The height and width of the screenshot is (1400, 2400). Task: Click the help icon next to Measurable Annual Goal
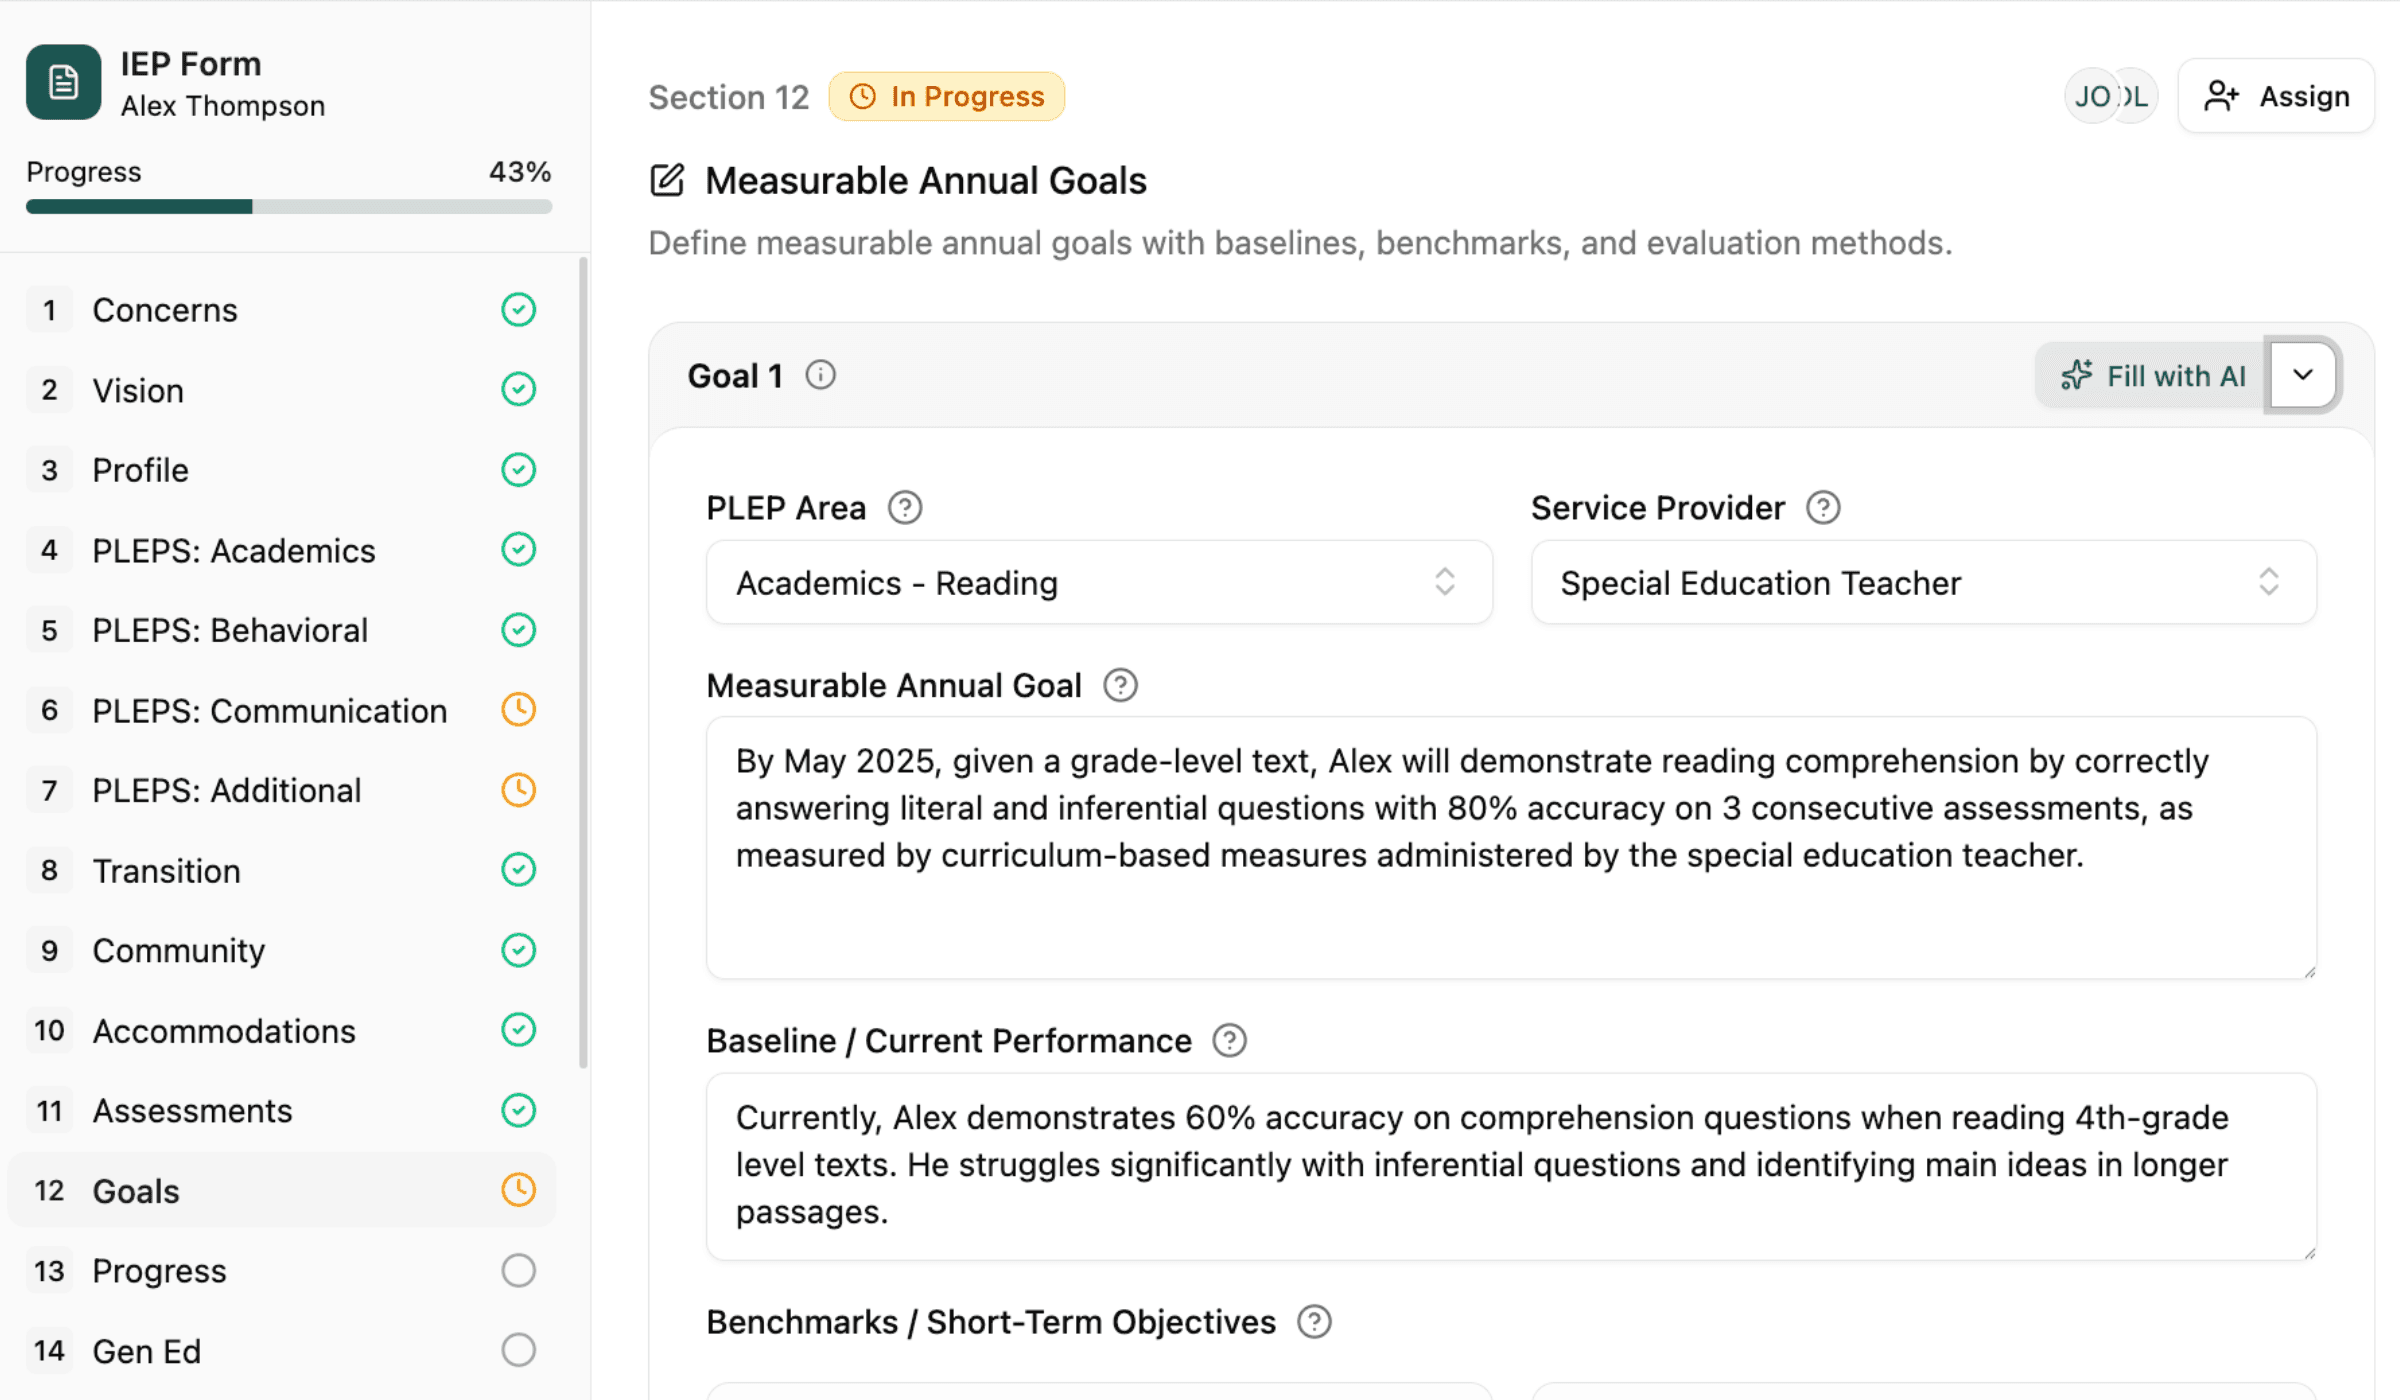(1120, 685)
